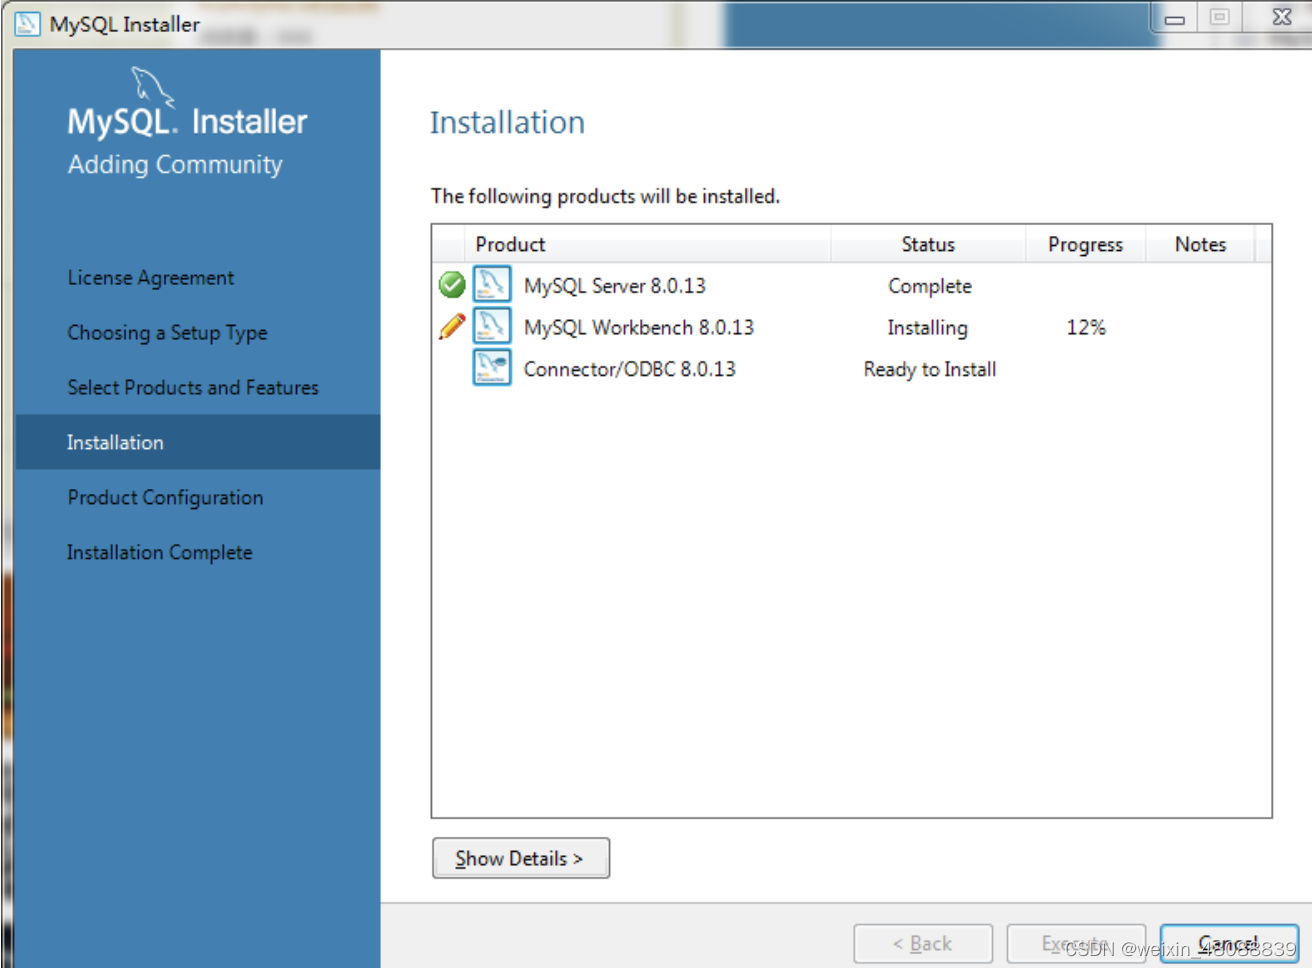Click the 12% progress value
This screenshot has height=968, width=1312.
coord(1086,328)
